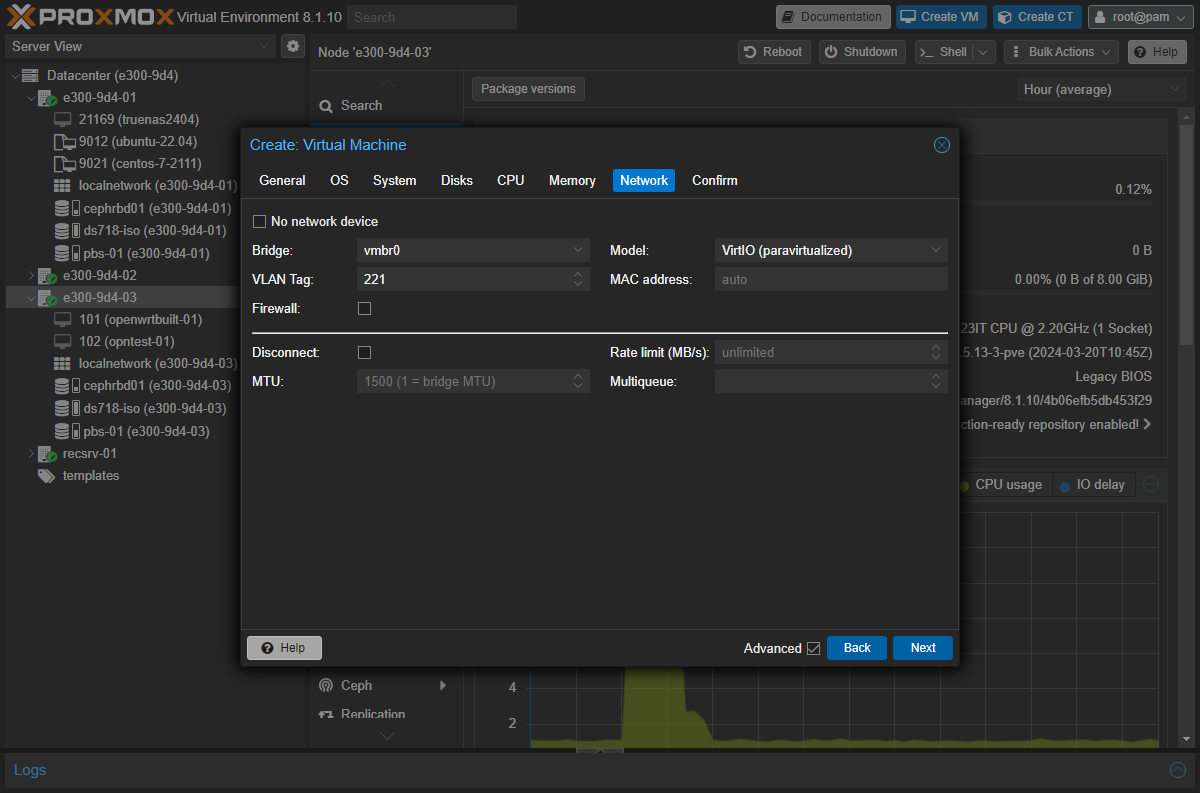Click the Reboot button
Image resolution: width=1200 pixels, height=793 pixels.
[775, 52]
